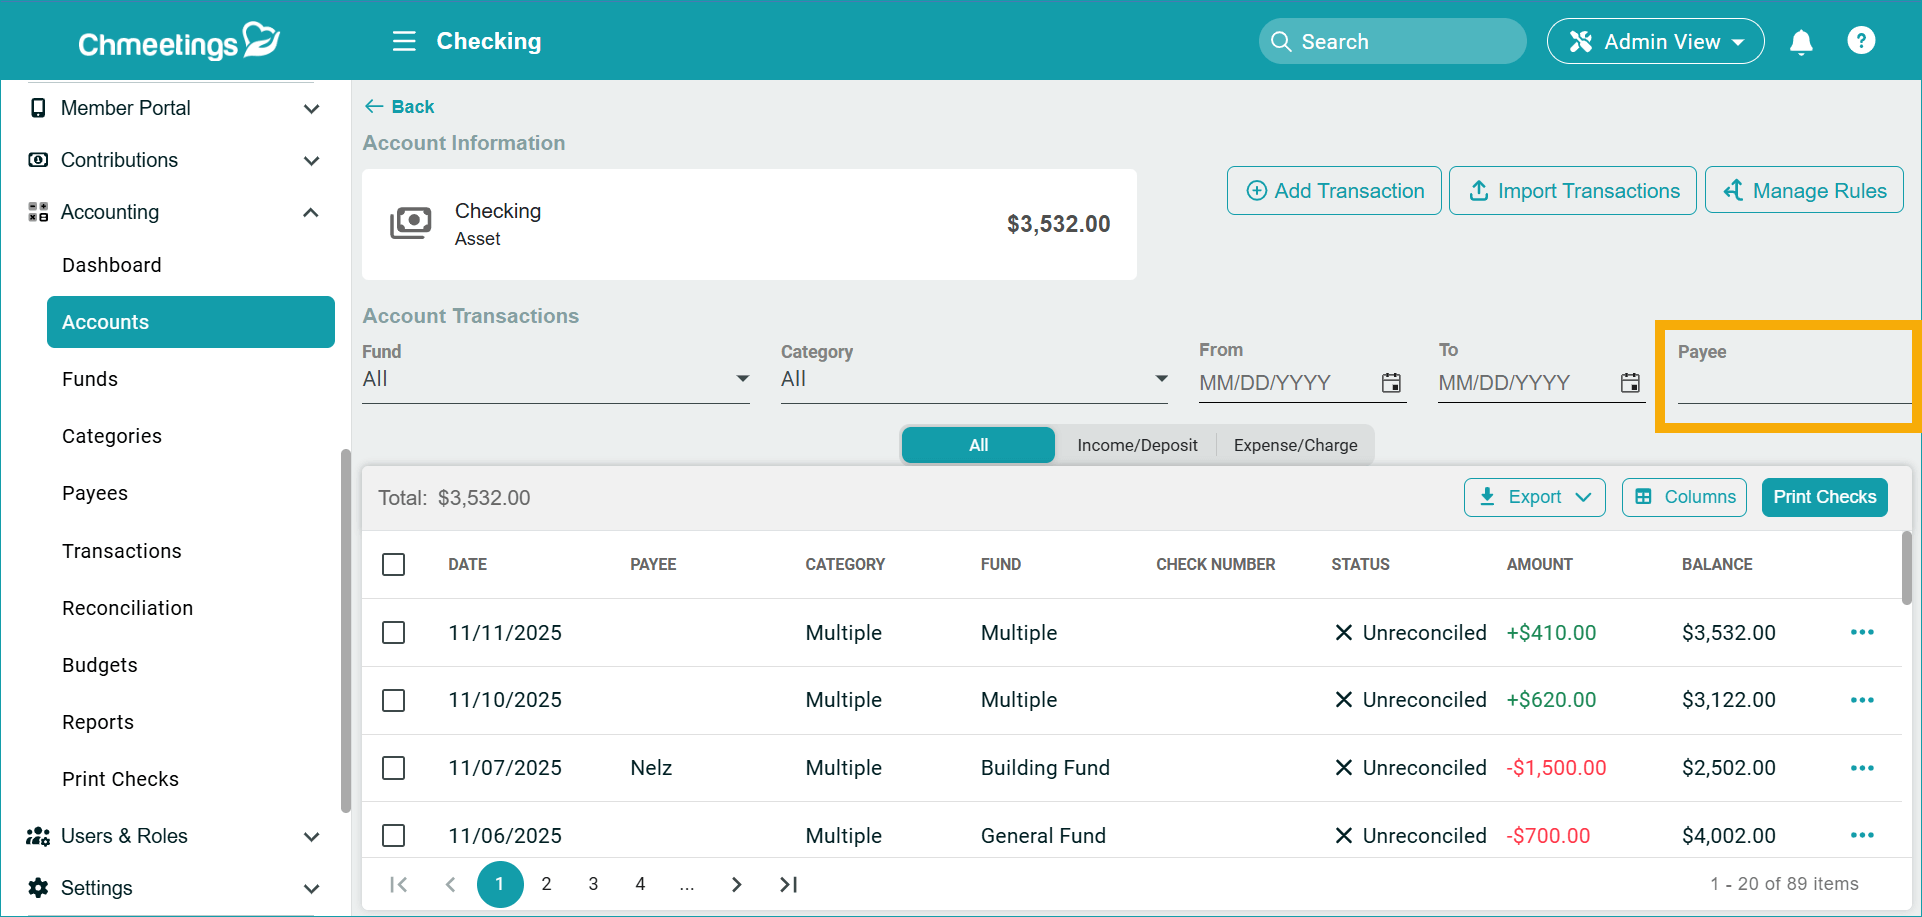Click the Settings gear icon
This screenshot has width=1922, height=917.
pyautogui.click(x=38, y=888)
